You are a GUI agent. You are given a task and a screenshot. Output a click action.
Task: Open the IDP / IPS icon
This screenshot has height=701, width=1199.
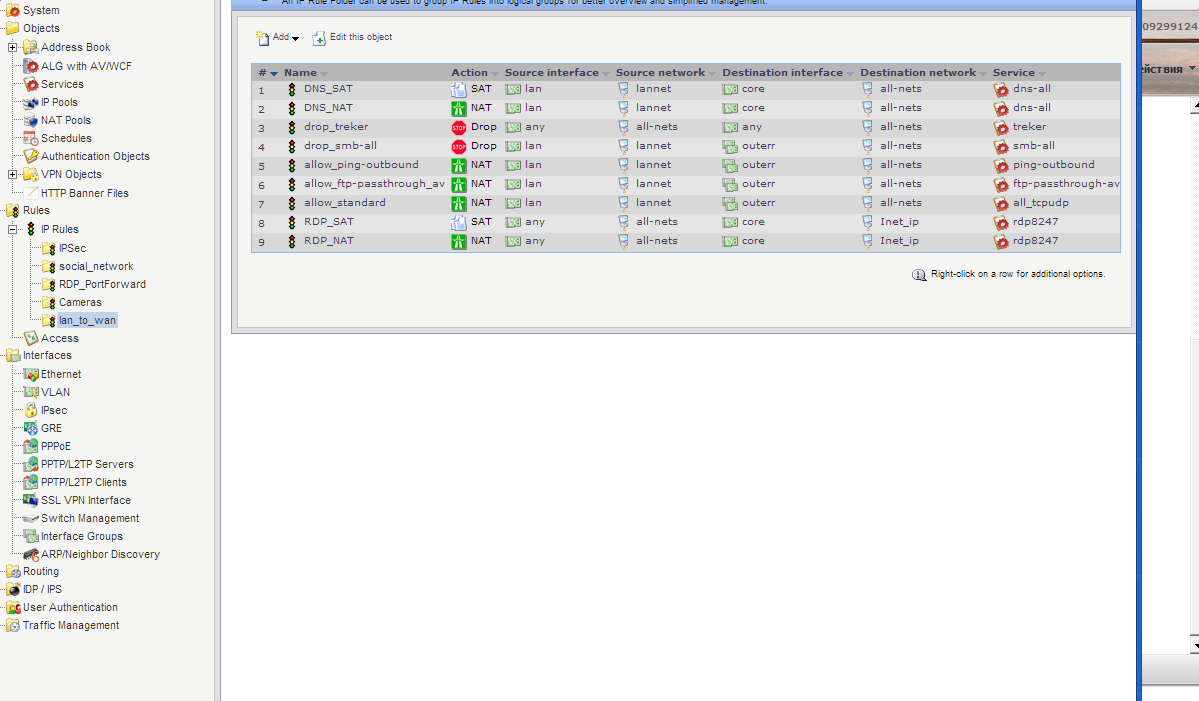[x=13, y=589]
